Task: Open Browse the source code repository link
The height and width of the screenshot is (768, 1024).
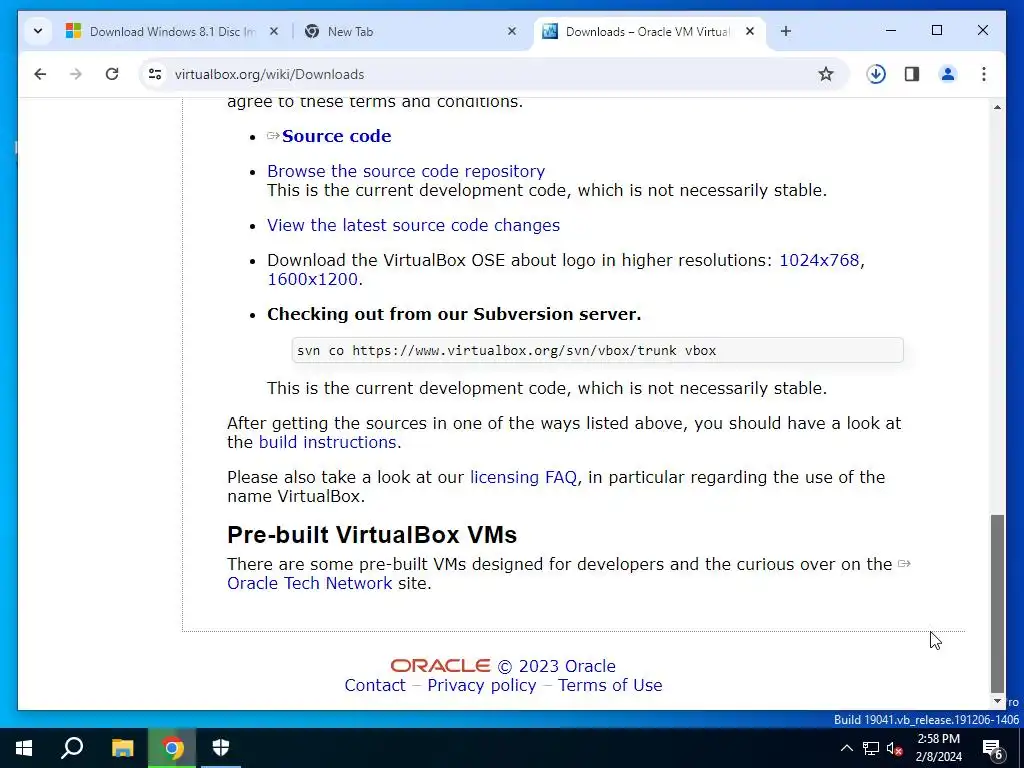Action: 406,171
